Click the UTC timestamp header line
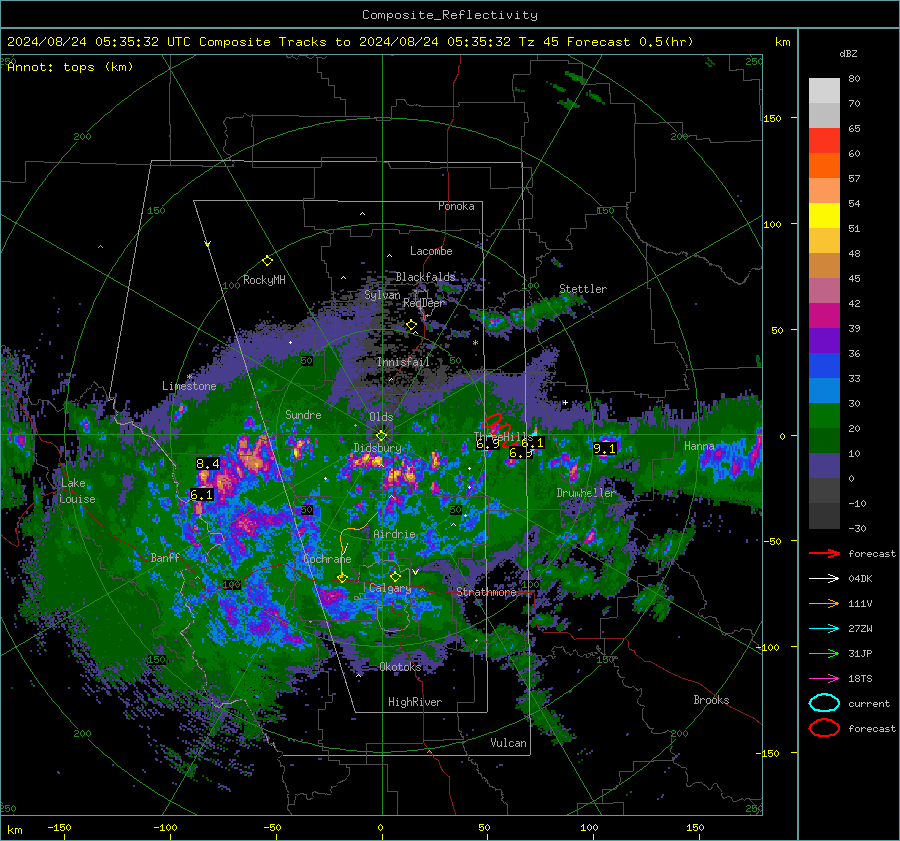Viewport: 900px width, 841px height. coord(350,42)
